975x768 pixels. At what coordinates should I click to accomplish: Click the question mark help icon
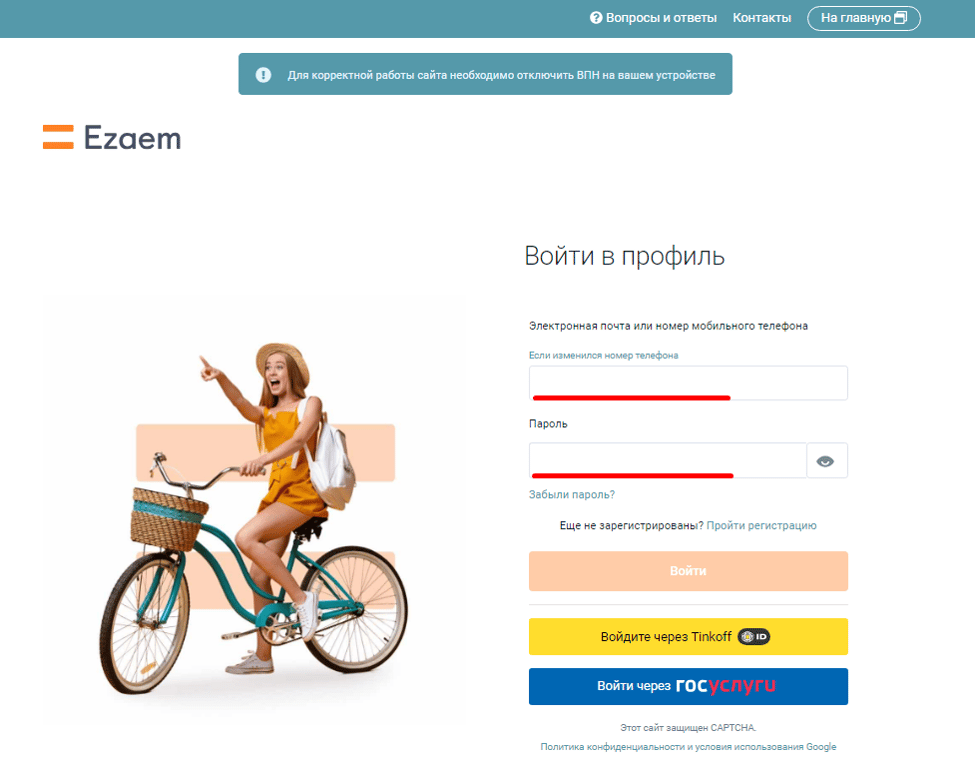coord(596,18)
